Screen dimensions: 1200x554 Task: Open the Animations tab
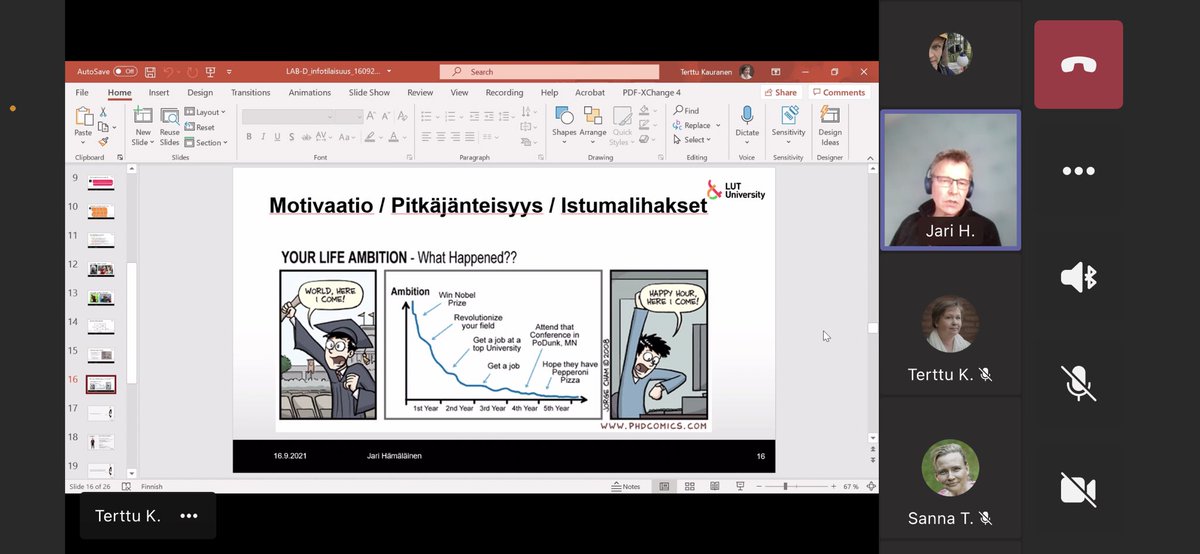click(x=309, y=93)
